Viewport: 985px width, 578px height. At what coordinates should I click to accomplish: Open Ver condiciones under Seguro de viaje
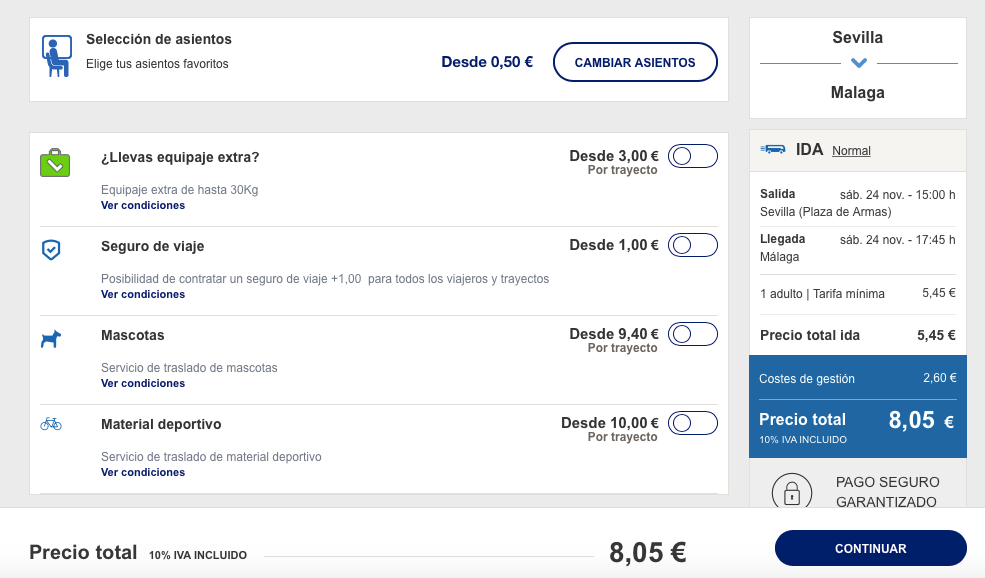[143, 294]
